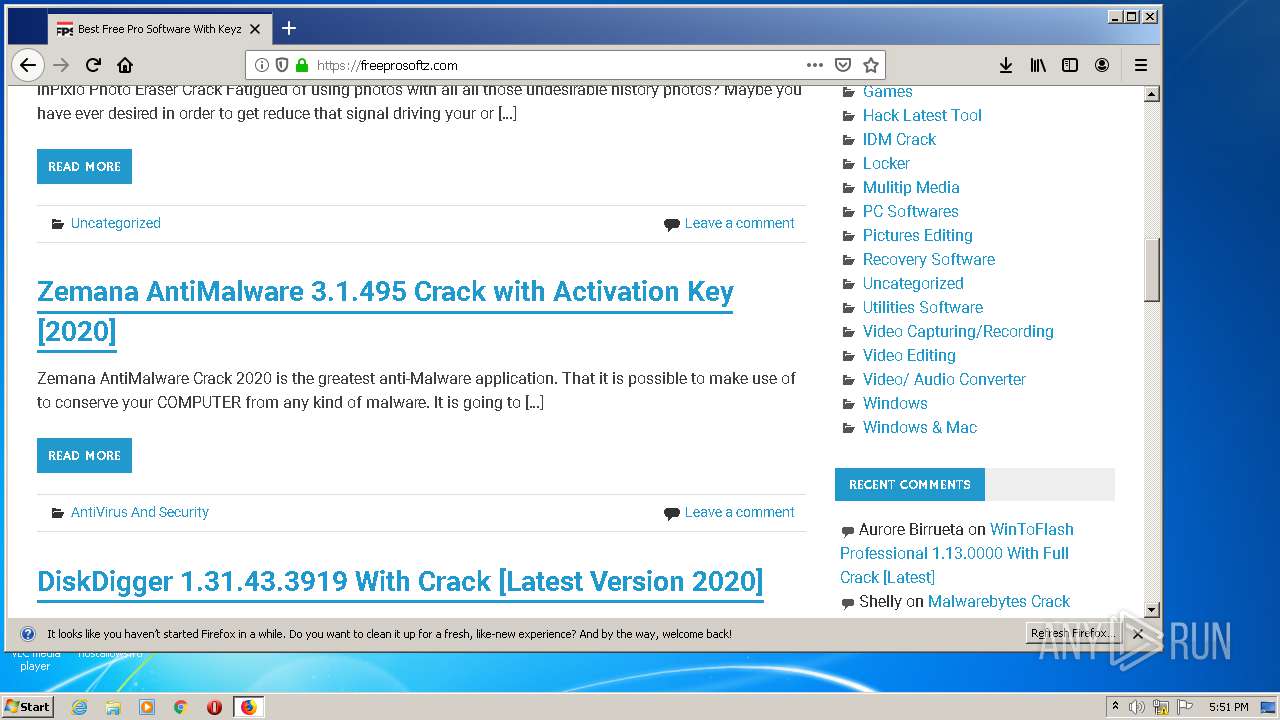Open media player taskbar icon
1280x720 pixels.
(x=147, y=707)
